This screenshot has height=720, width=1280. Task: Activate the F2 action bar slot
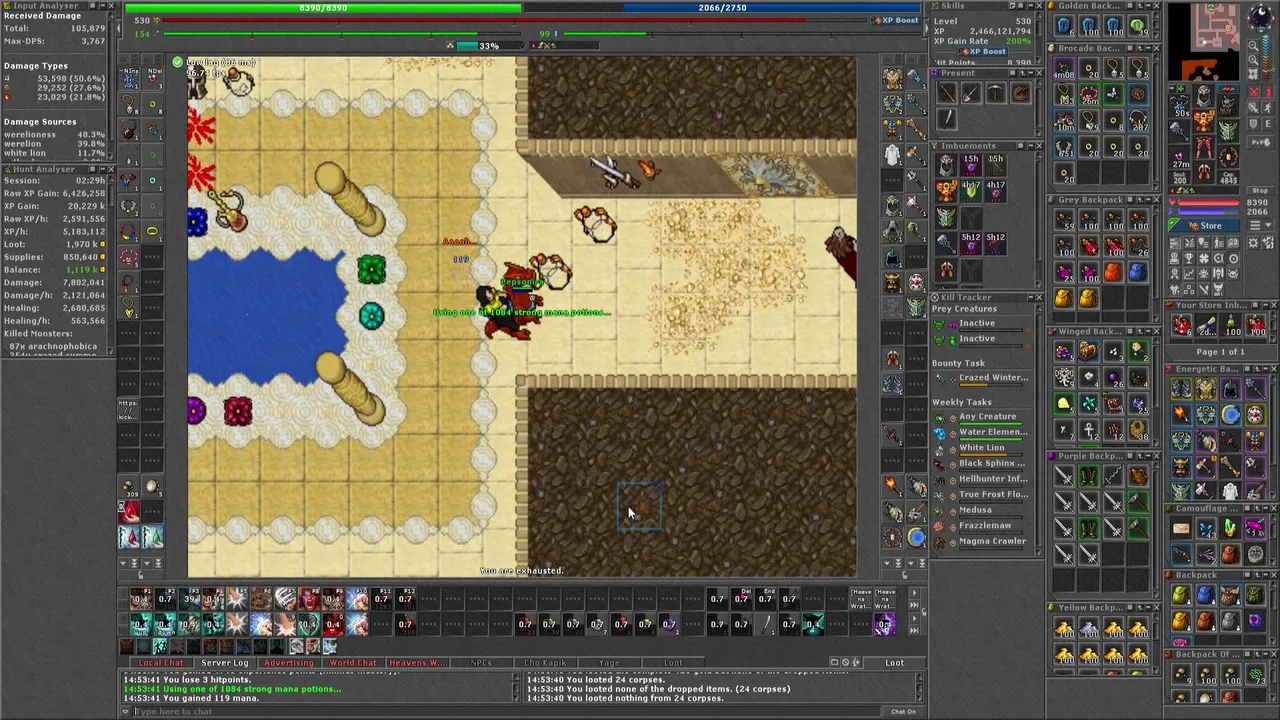click(165, 599)
